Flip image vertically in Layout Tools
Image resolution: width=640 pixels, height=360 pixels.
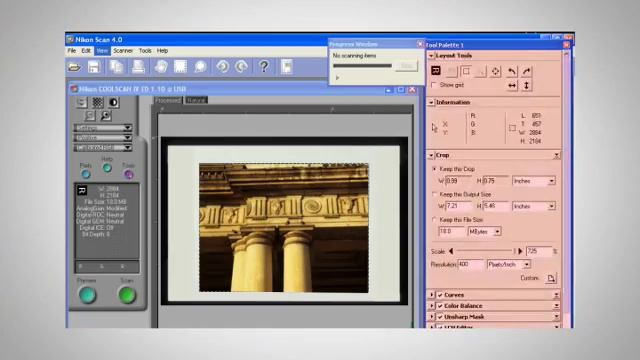coord(527,85)
